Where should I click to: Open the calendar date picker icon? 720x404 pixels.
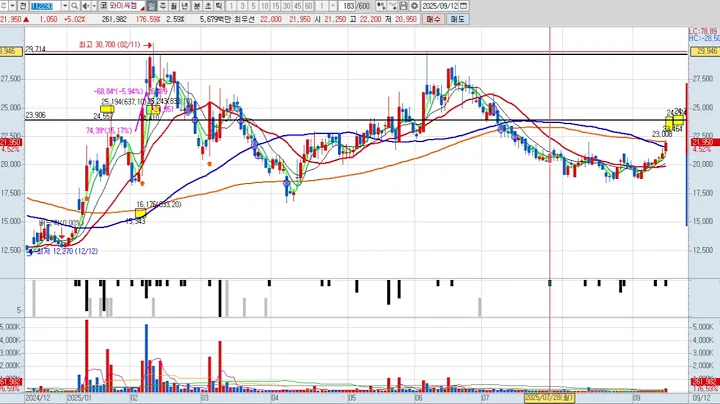click(464, 6)
